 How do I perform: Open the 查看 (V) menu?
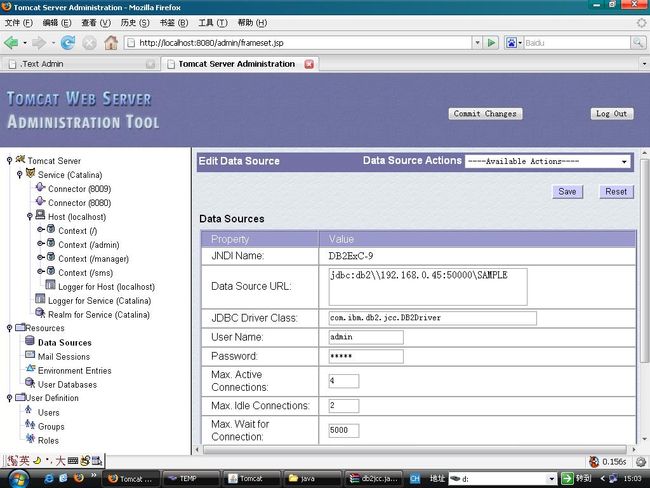tap(96, 23)
